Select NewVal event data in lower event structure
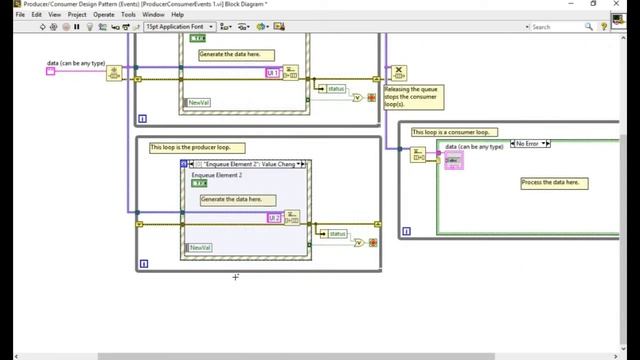Viewport: 640px width, 360px height. 199,248
